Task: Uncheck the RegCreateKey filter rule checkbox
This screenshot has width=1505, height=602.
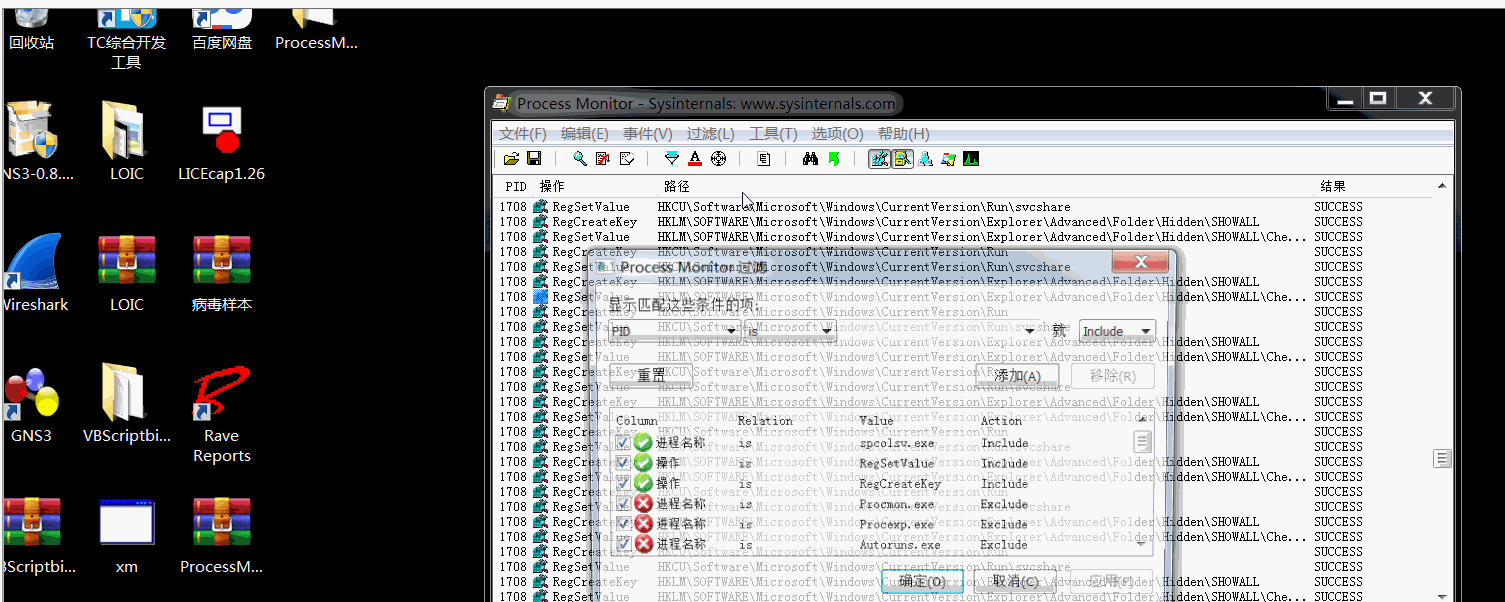Action: click(x=623, y=483)
